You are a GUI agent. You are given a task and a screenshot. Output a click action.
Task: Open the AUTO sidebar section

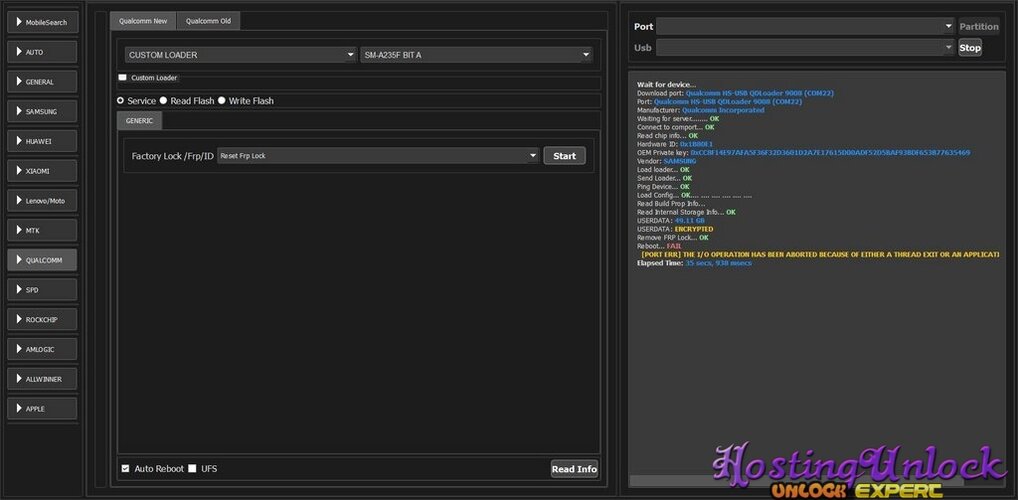42,52
